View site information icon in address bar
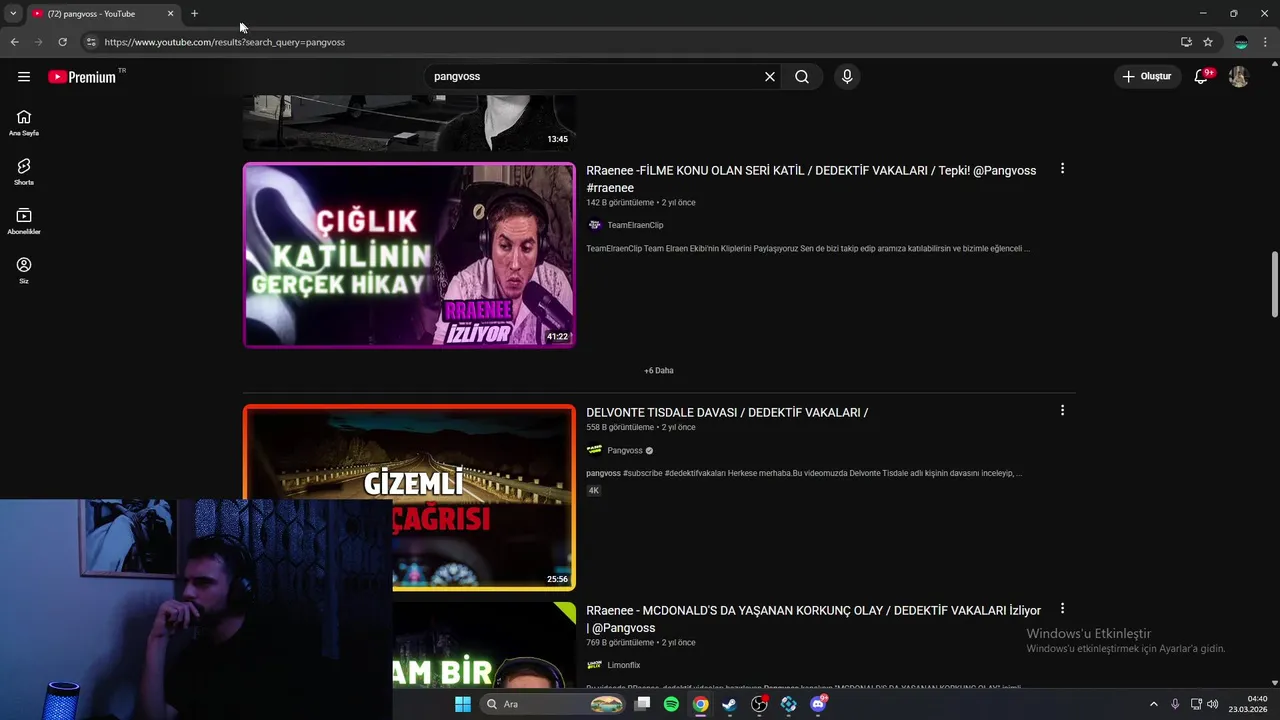The image size is (1280, 720). (91, 42)
